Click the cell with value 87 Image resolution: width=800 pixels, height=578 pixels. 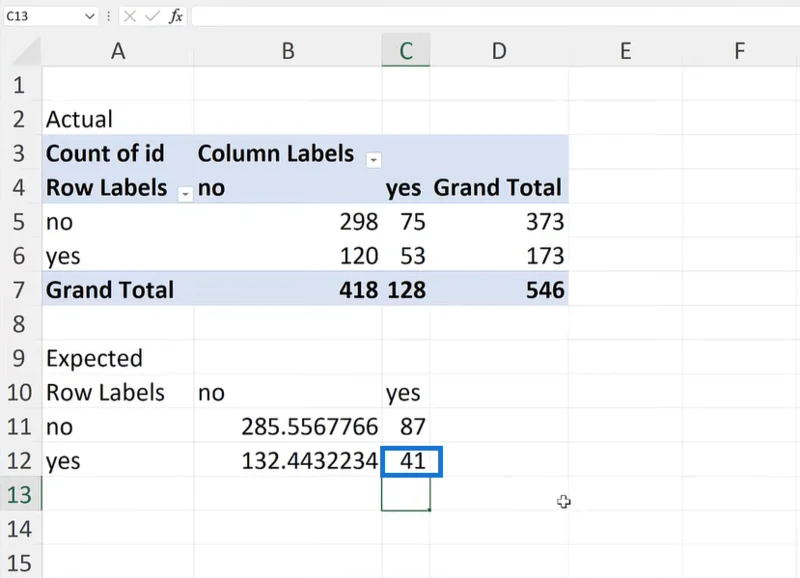click(406, 426)
